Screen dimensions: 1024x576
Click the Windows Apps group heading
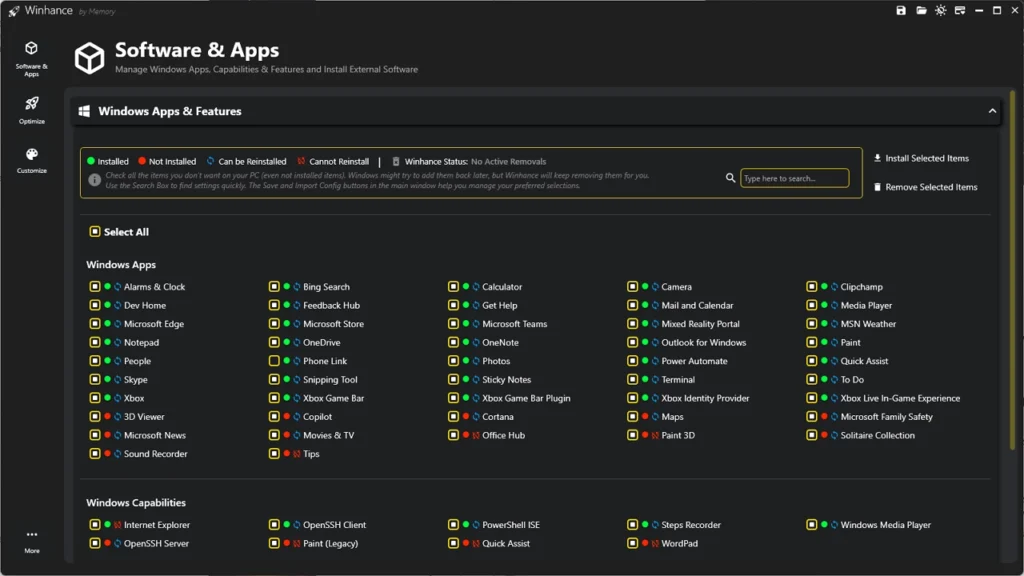(x=121, y=265)
